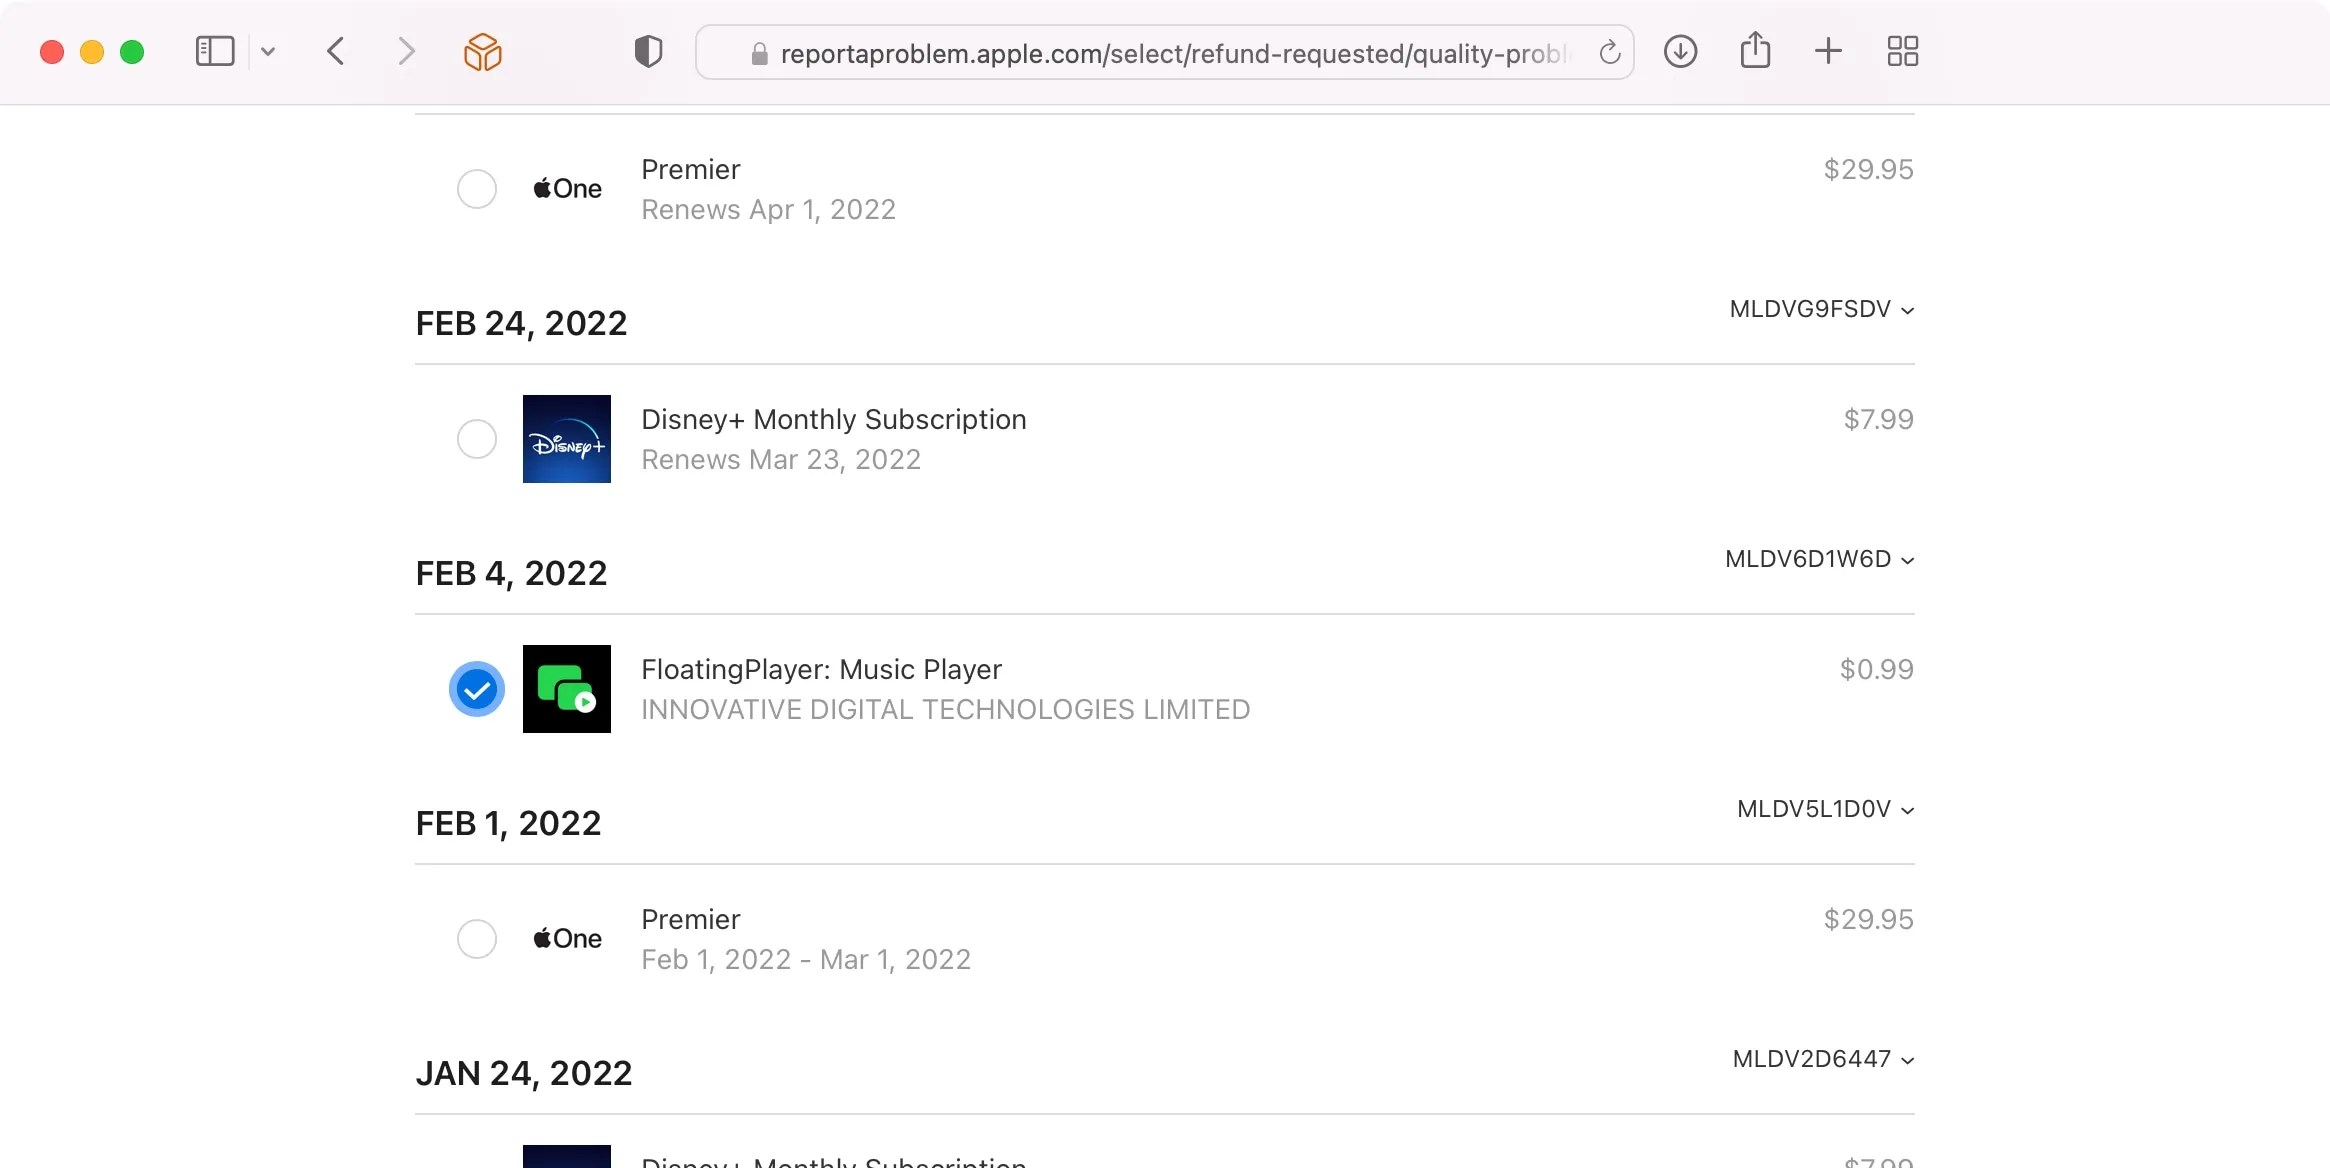2330x1168 pixels.
Task: Deselect FloatingPlayer: Music Player
Action: (x=477, y=689)
